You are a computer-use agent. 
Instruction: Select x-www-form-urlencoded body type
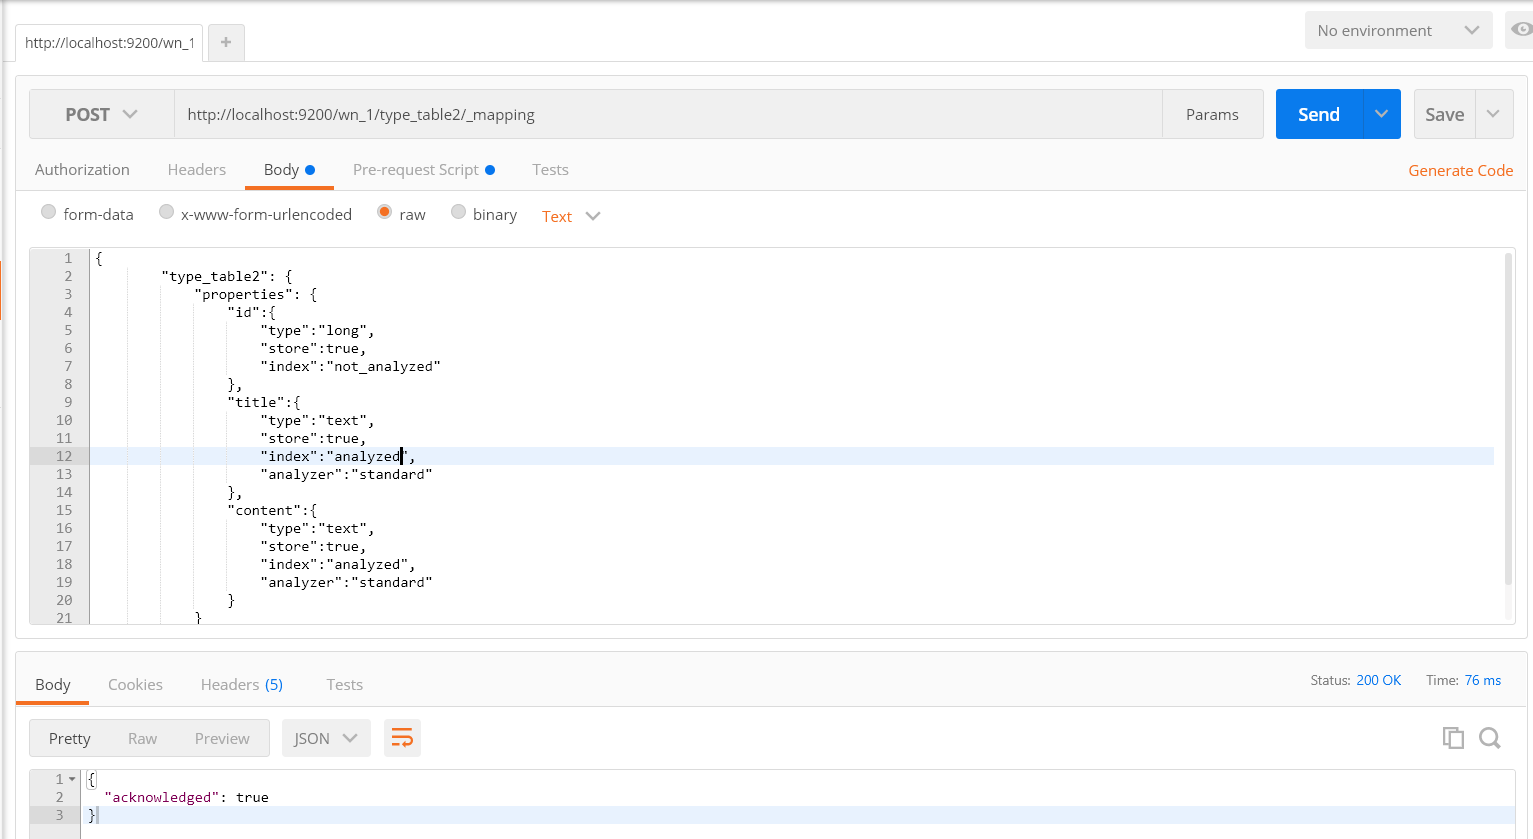[x=167, y=212]
